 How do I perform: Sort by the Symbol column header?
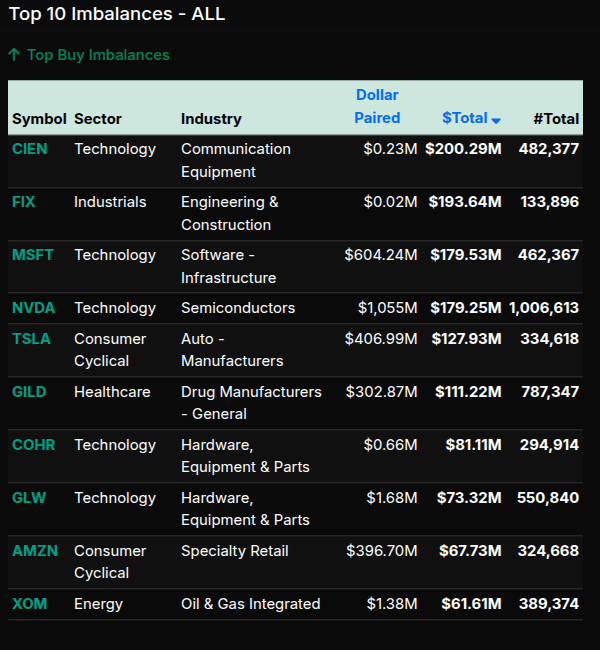39,119
